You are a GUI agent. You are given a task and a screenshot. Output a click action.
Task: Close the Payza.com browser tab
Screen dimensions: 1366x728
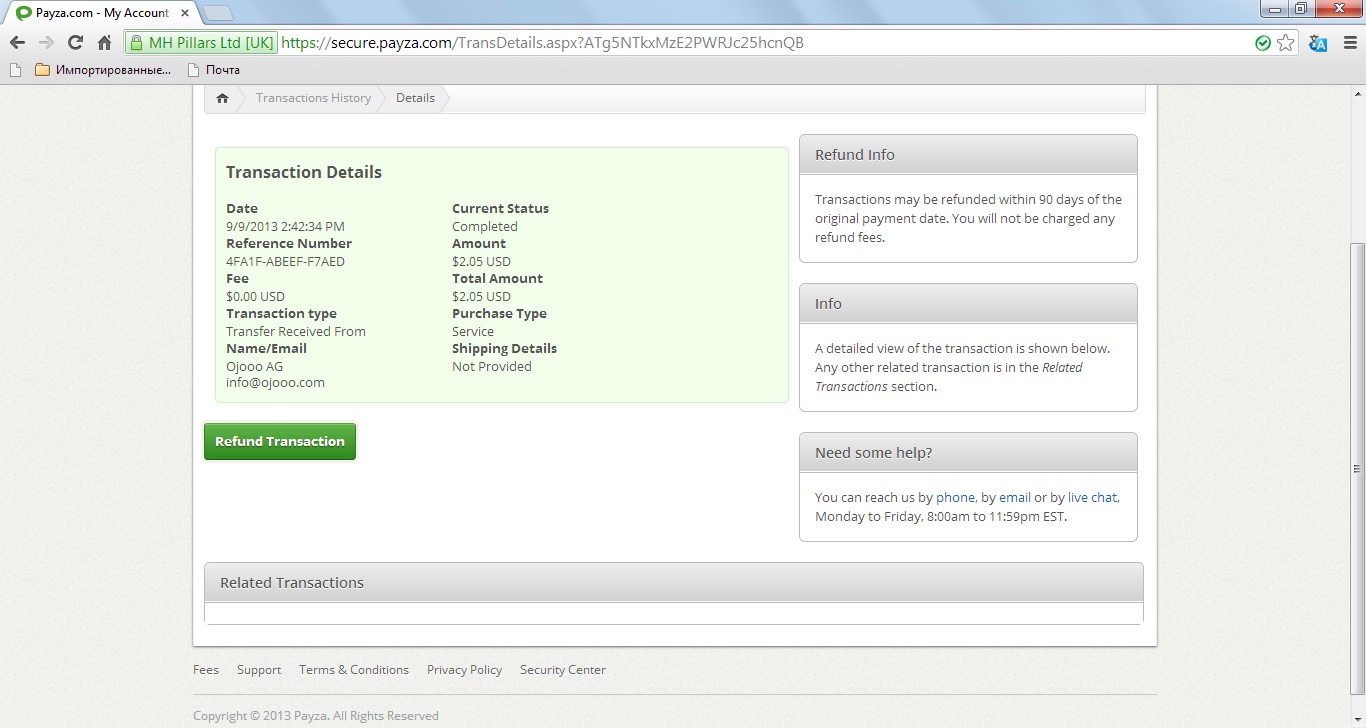click(x=184, y=13)
